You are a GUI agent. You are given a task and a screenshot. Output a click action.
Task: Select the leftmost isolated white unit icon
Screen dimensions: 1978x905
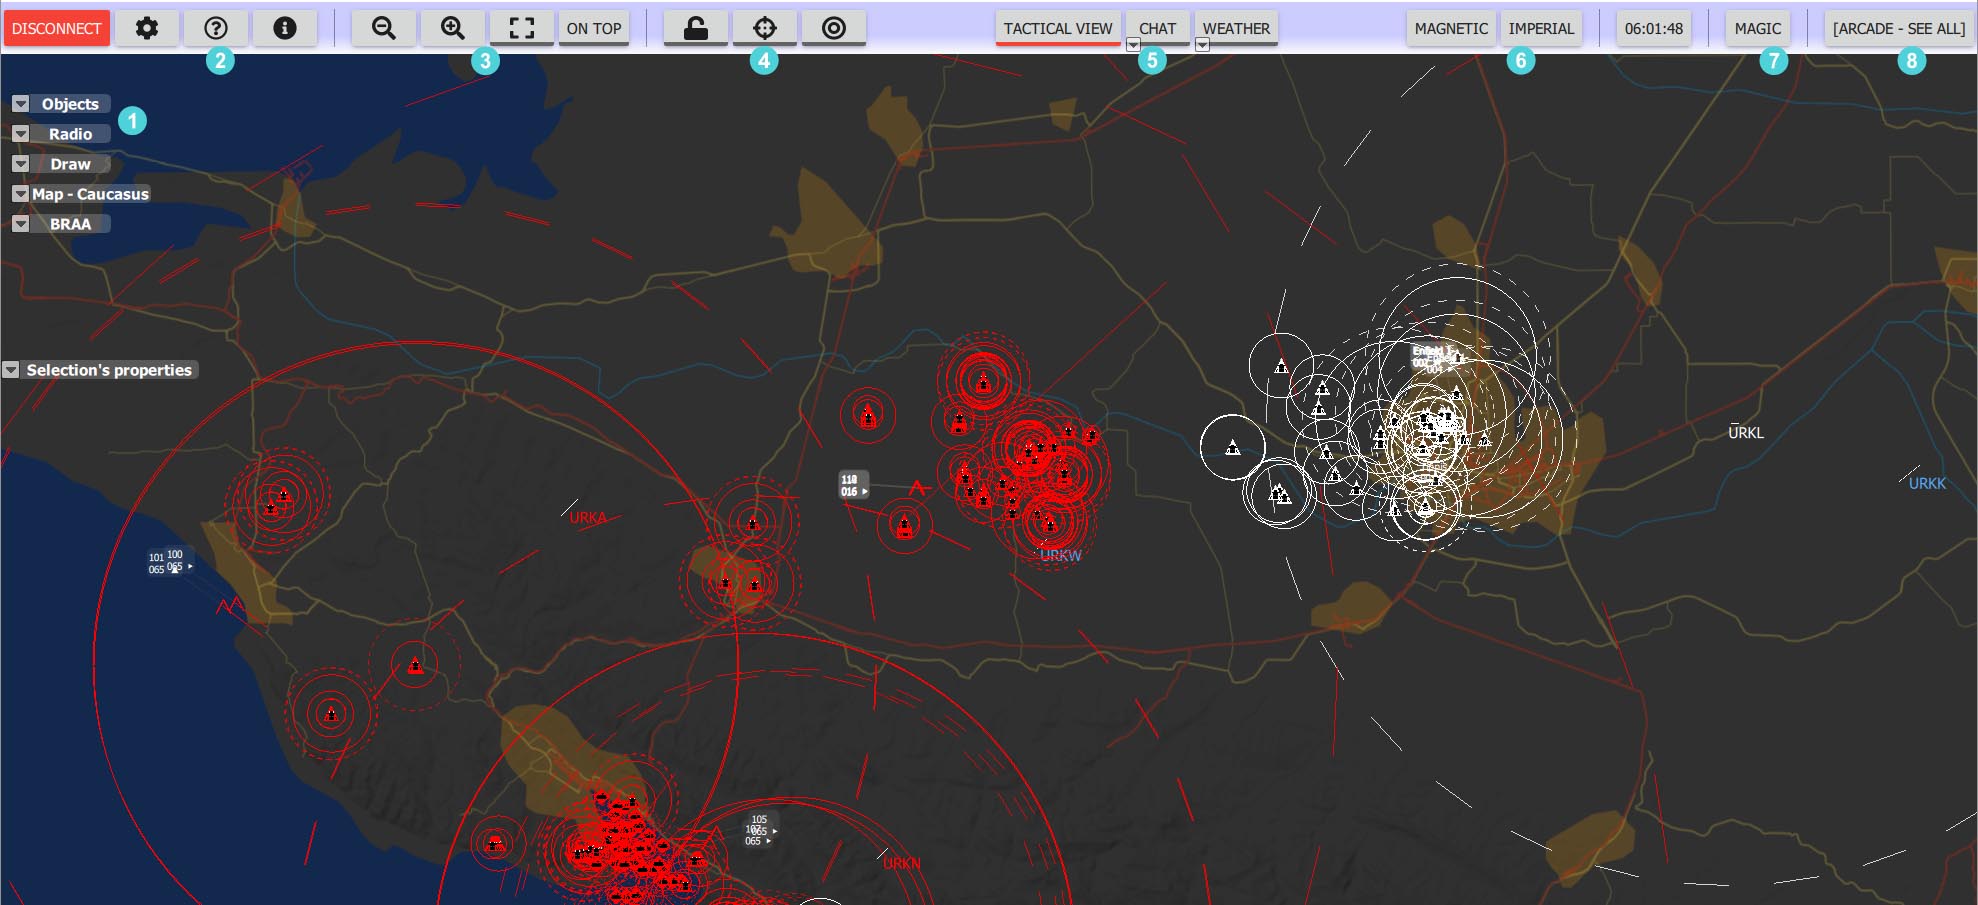1233,448
